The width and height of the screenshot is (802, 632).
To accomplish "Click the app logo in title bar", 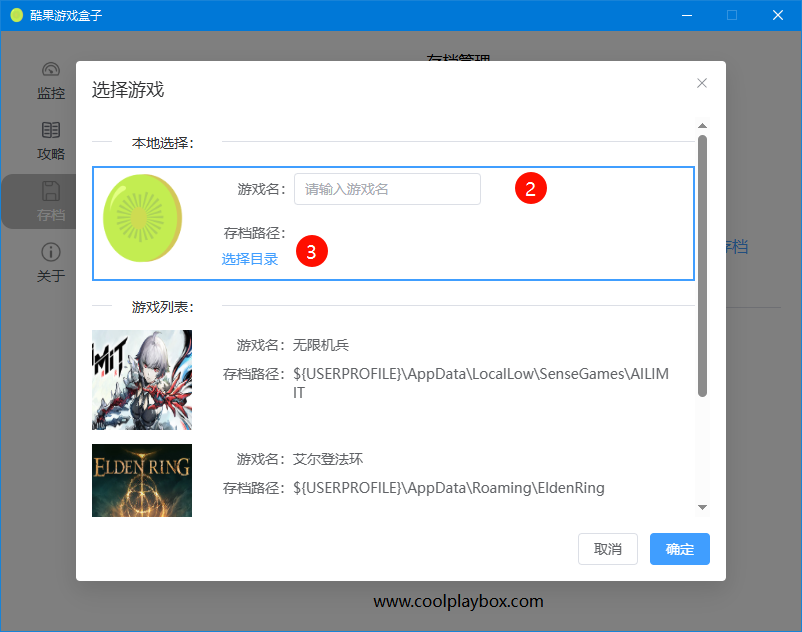I will point(16,15).
